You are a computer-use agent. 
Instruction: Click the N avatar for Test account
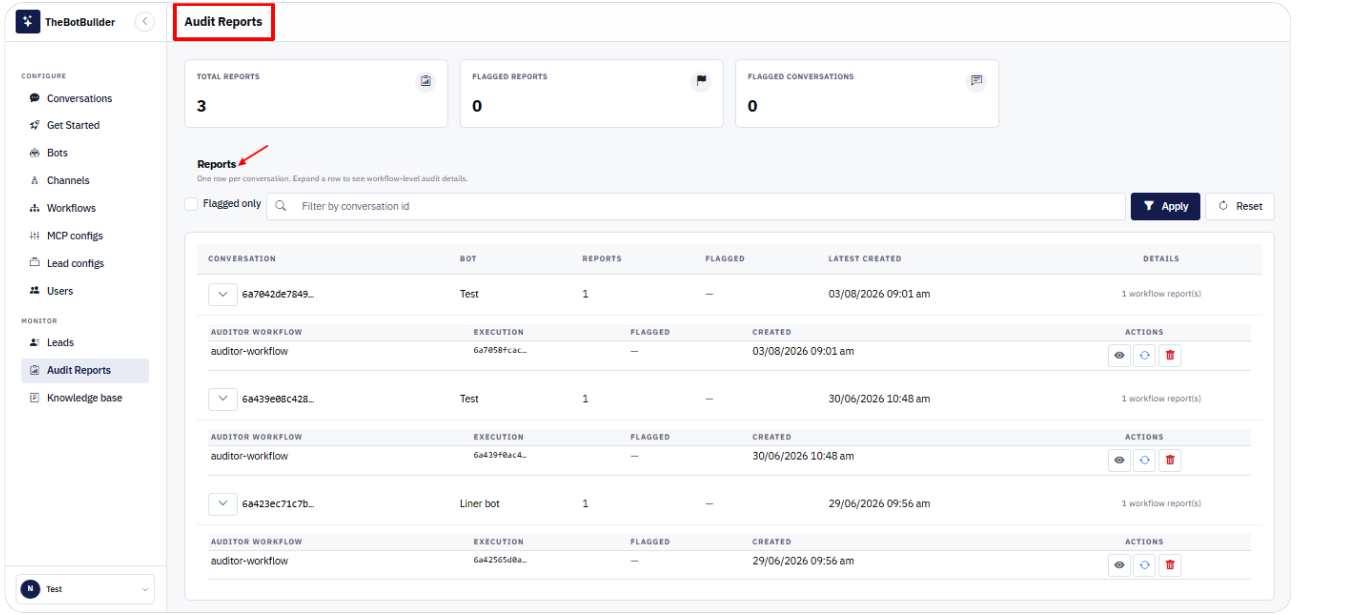30,589
